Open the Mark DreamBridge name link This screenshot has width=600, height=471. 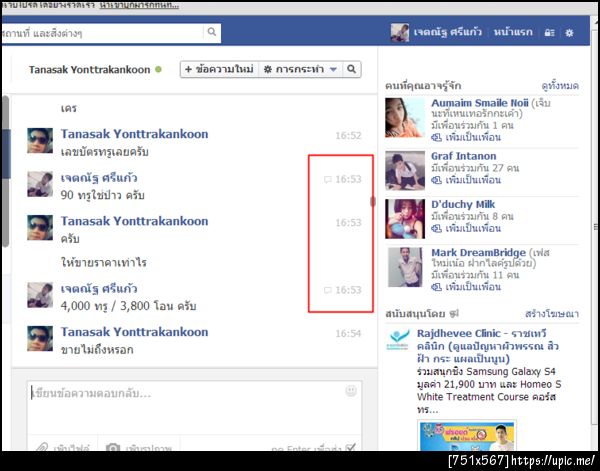(478, 253)
